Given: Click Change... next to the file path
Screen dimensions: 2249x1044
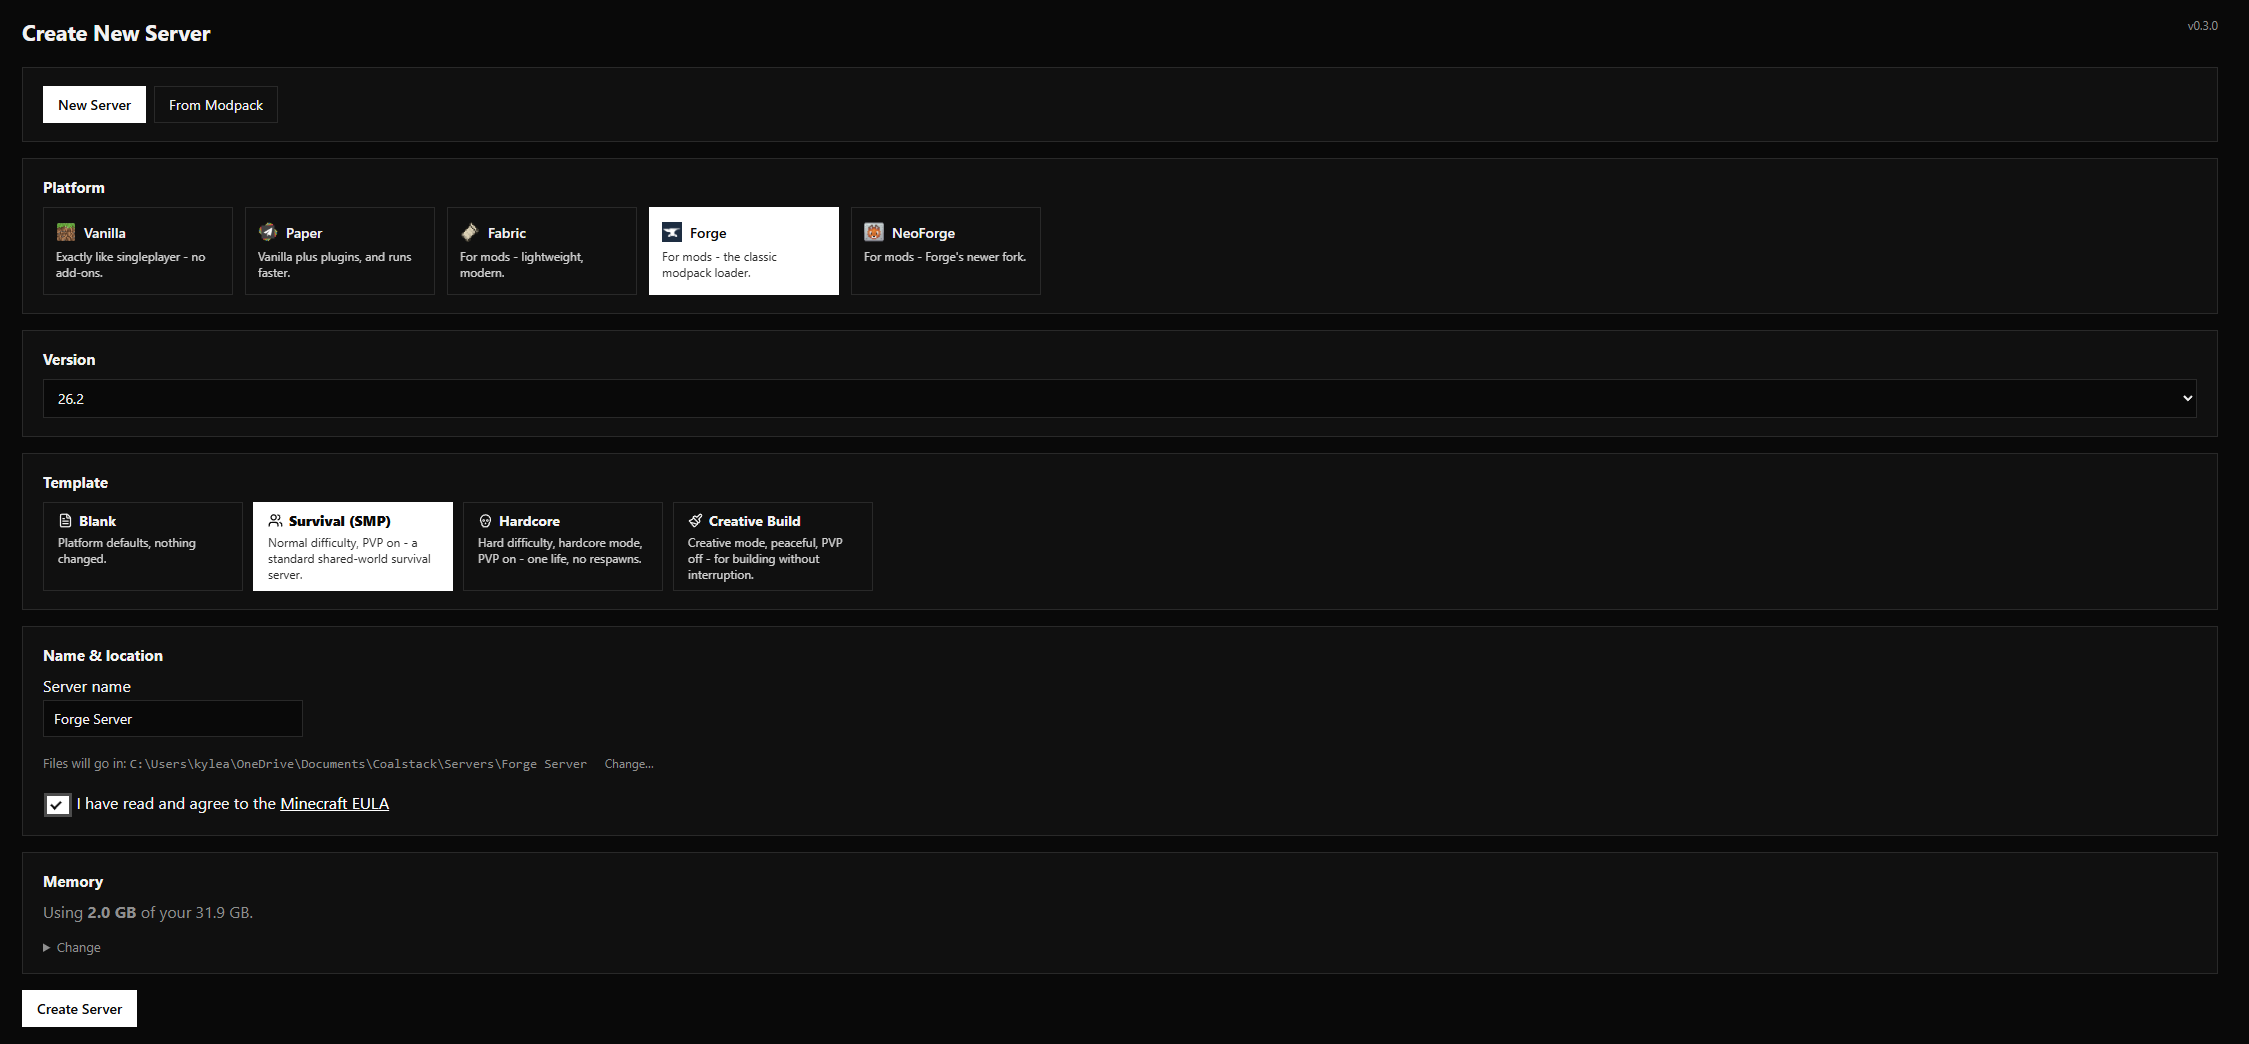Looking at the screenshot, I should pyautogui.click(x=629, y=764).
